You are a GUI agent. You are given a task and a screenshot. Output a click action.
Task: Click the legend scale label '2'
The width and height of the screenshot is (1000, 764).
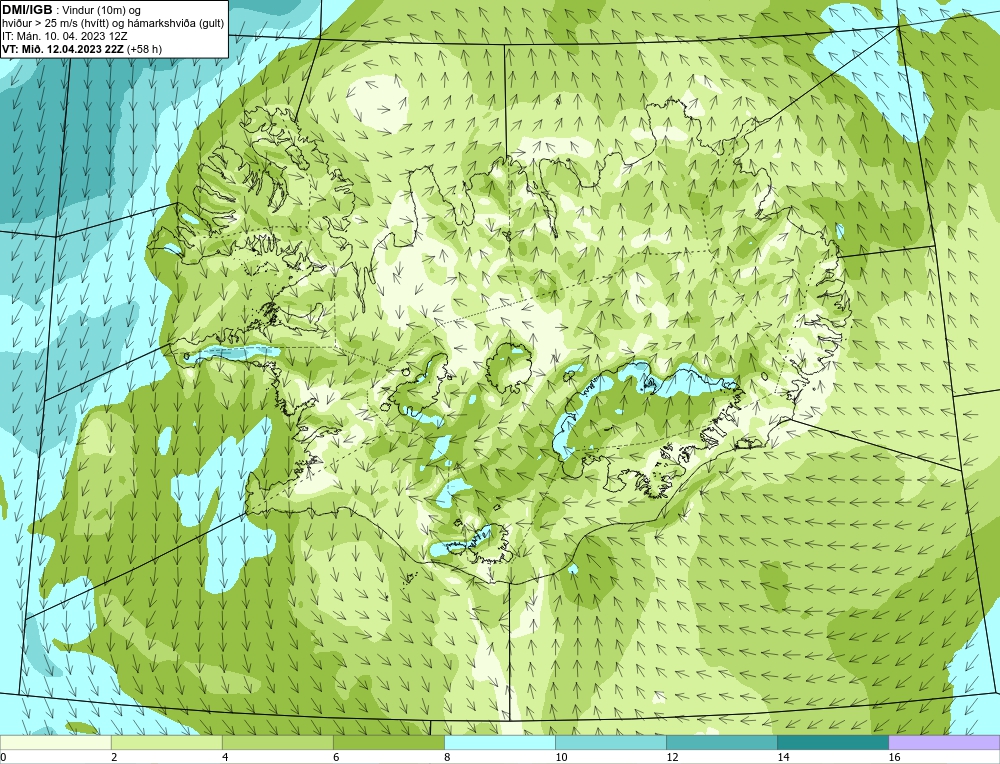point(114,757)
